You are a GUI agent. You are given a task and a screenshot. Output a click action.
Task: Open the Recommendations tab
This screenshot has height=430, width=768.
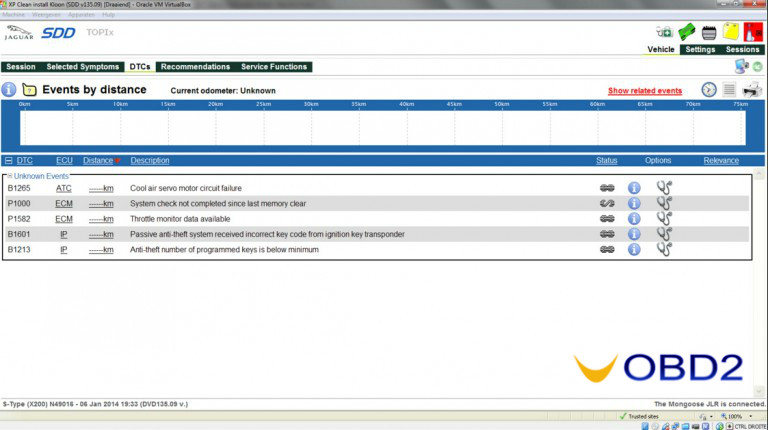(195, 67)
